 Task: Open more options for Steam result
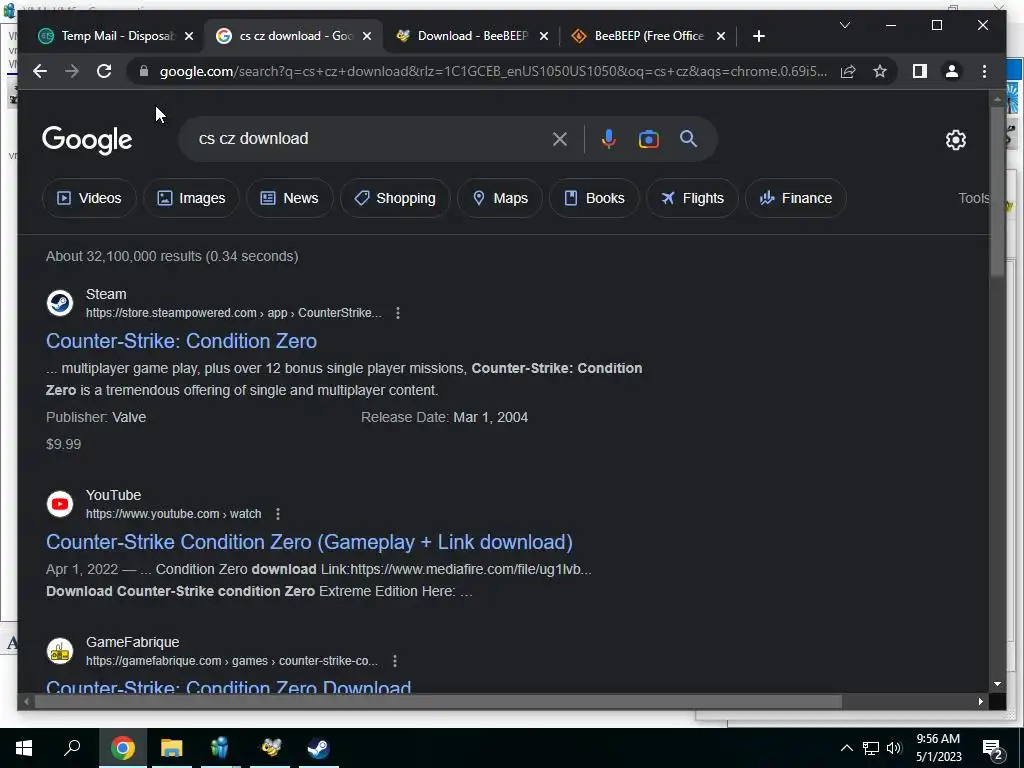398,313
